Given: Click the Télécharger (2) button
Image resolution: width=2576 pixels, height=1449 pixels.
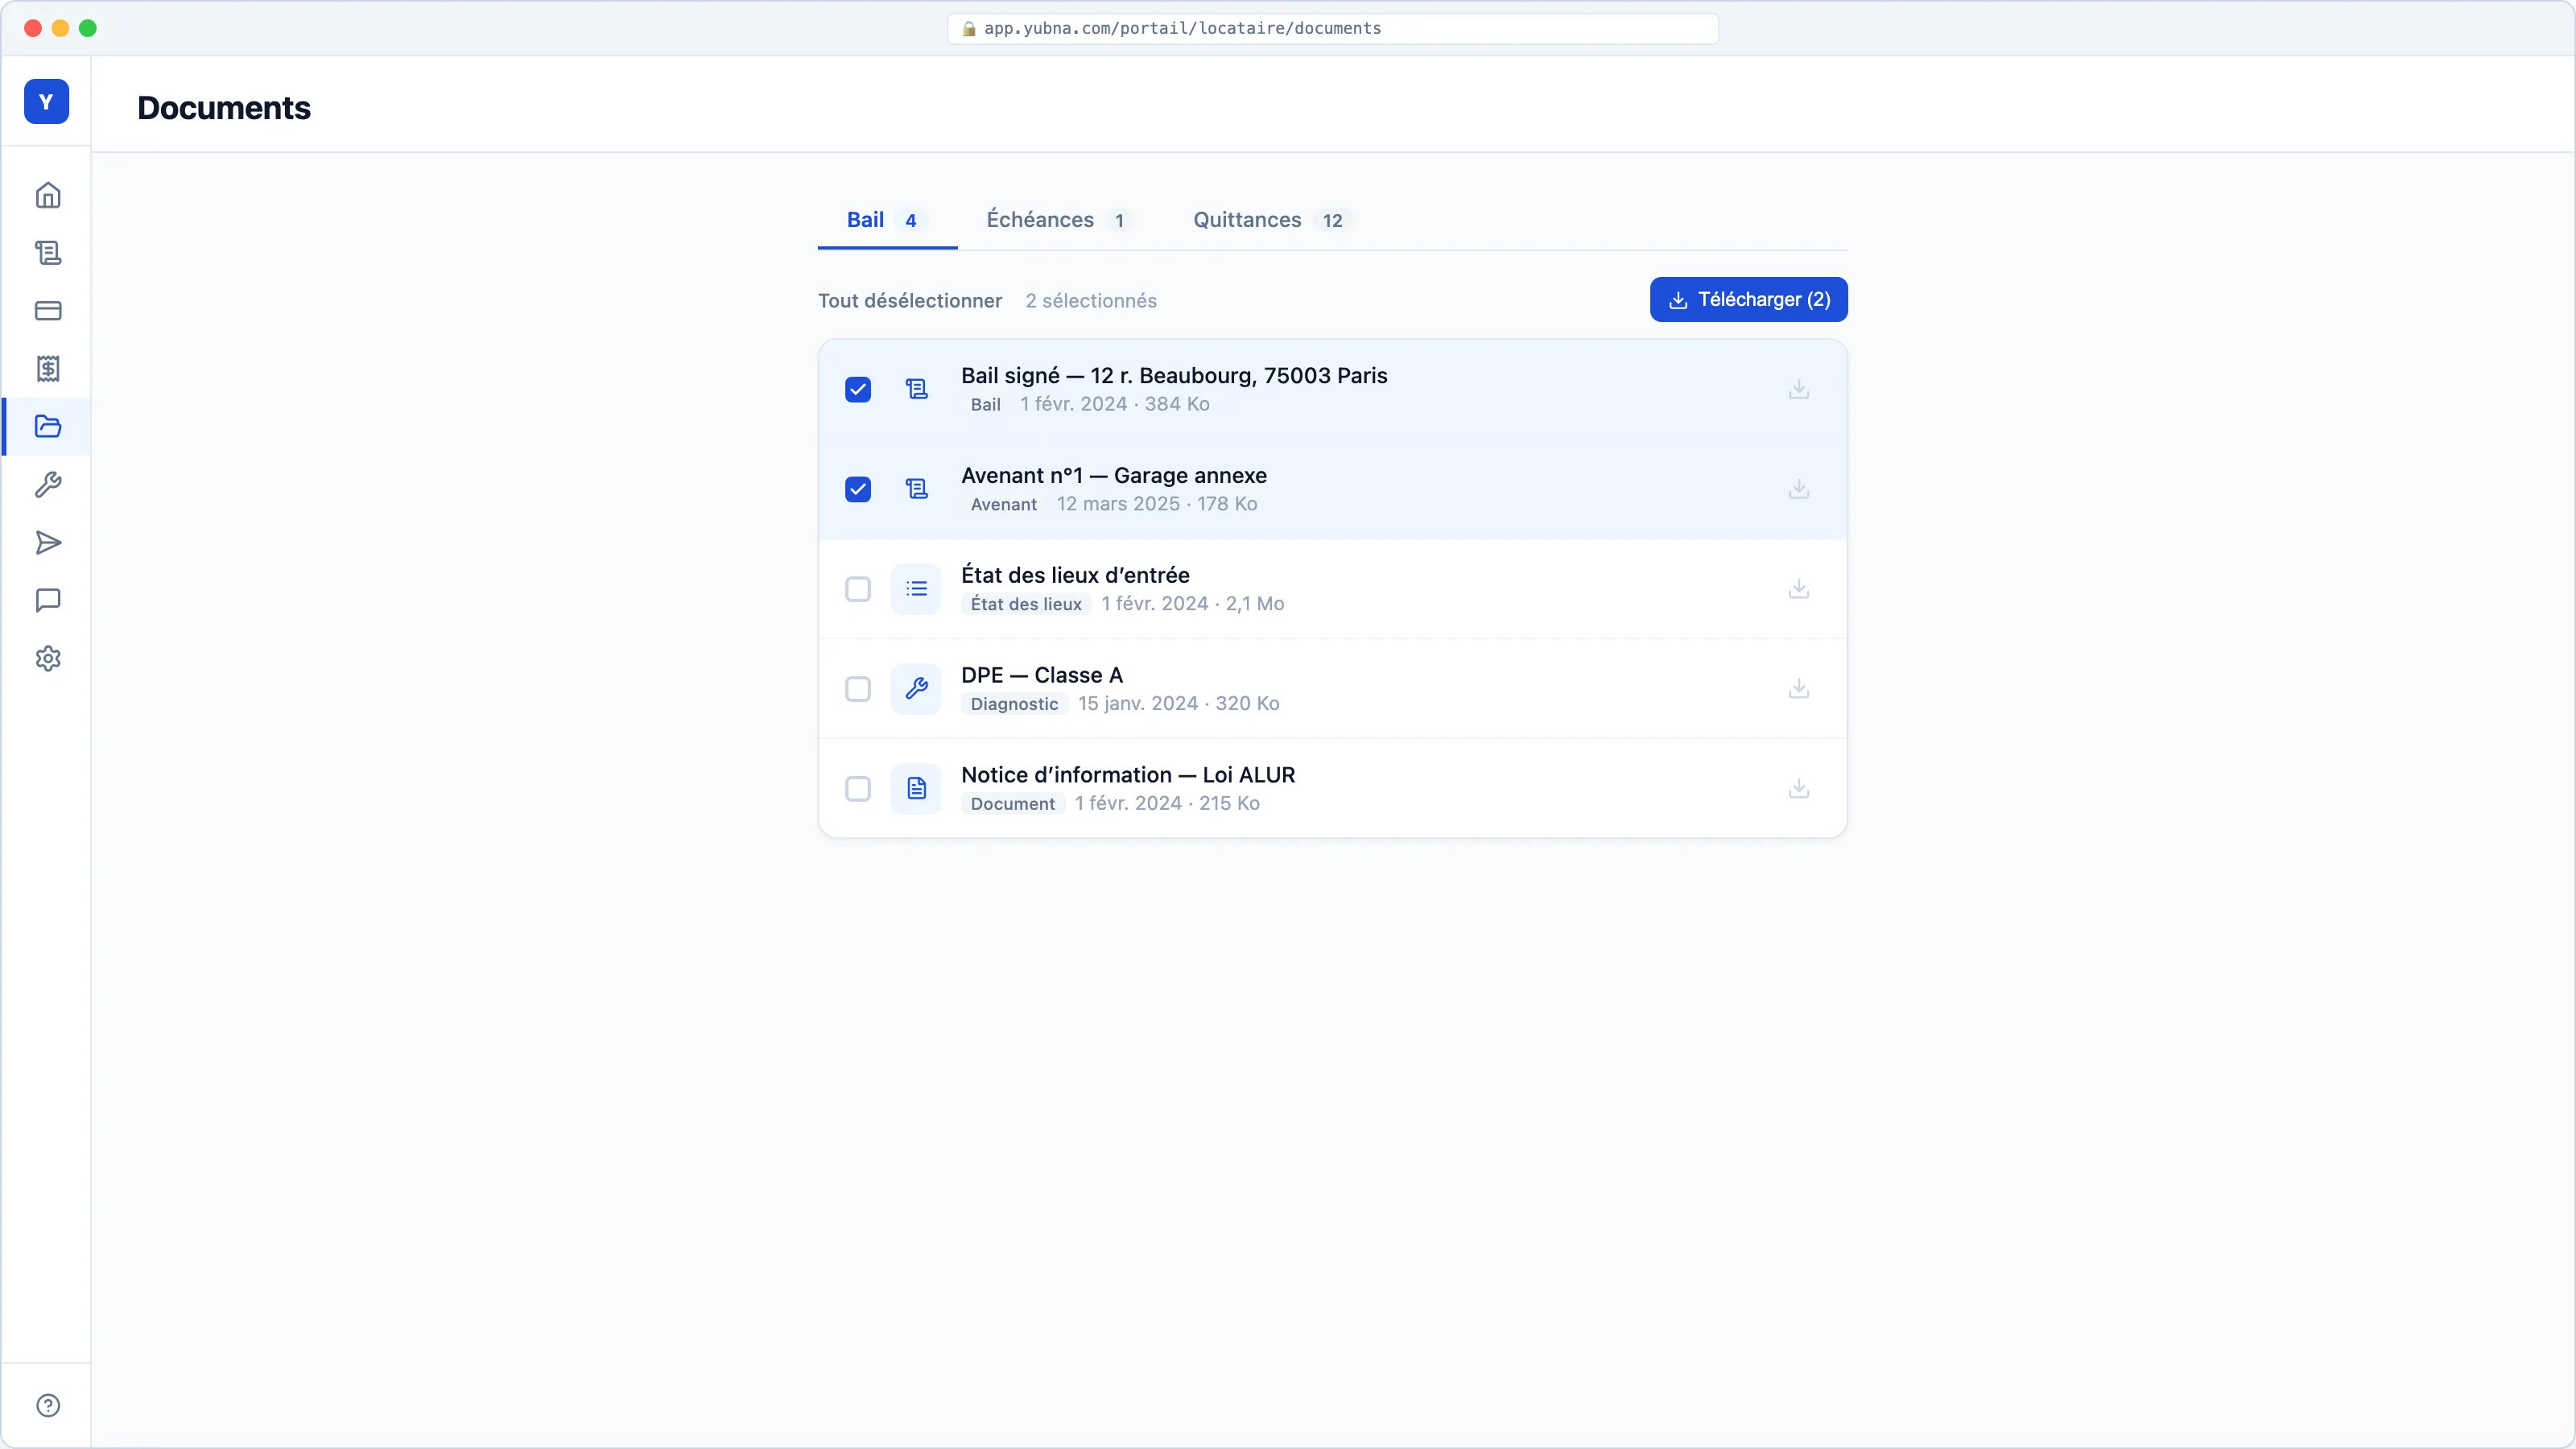Looking at the screenshot, I should pos(1748,300).
